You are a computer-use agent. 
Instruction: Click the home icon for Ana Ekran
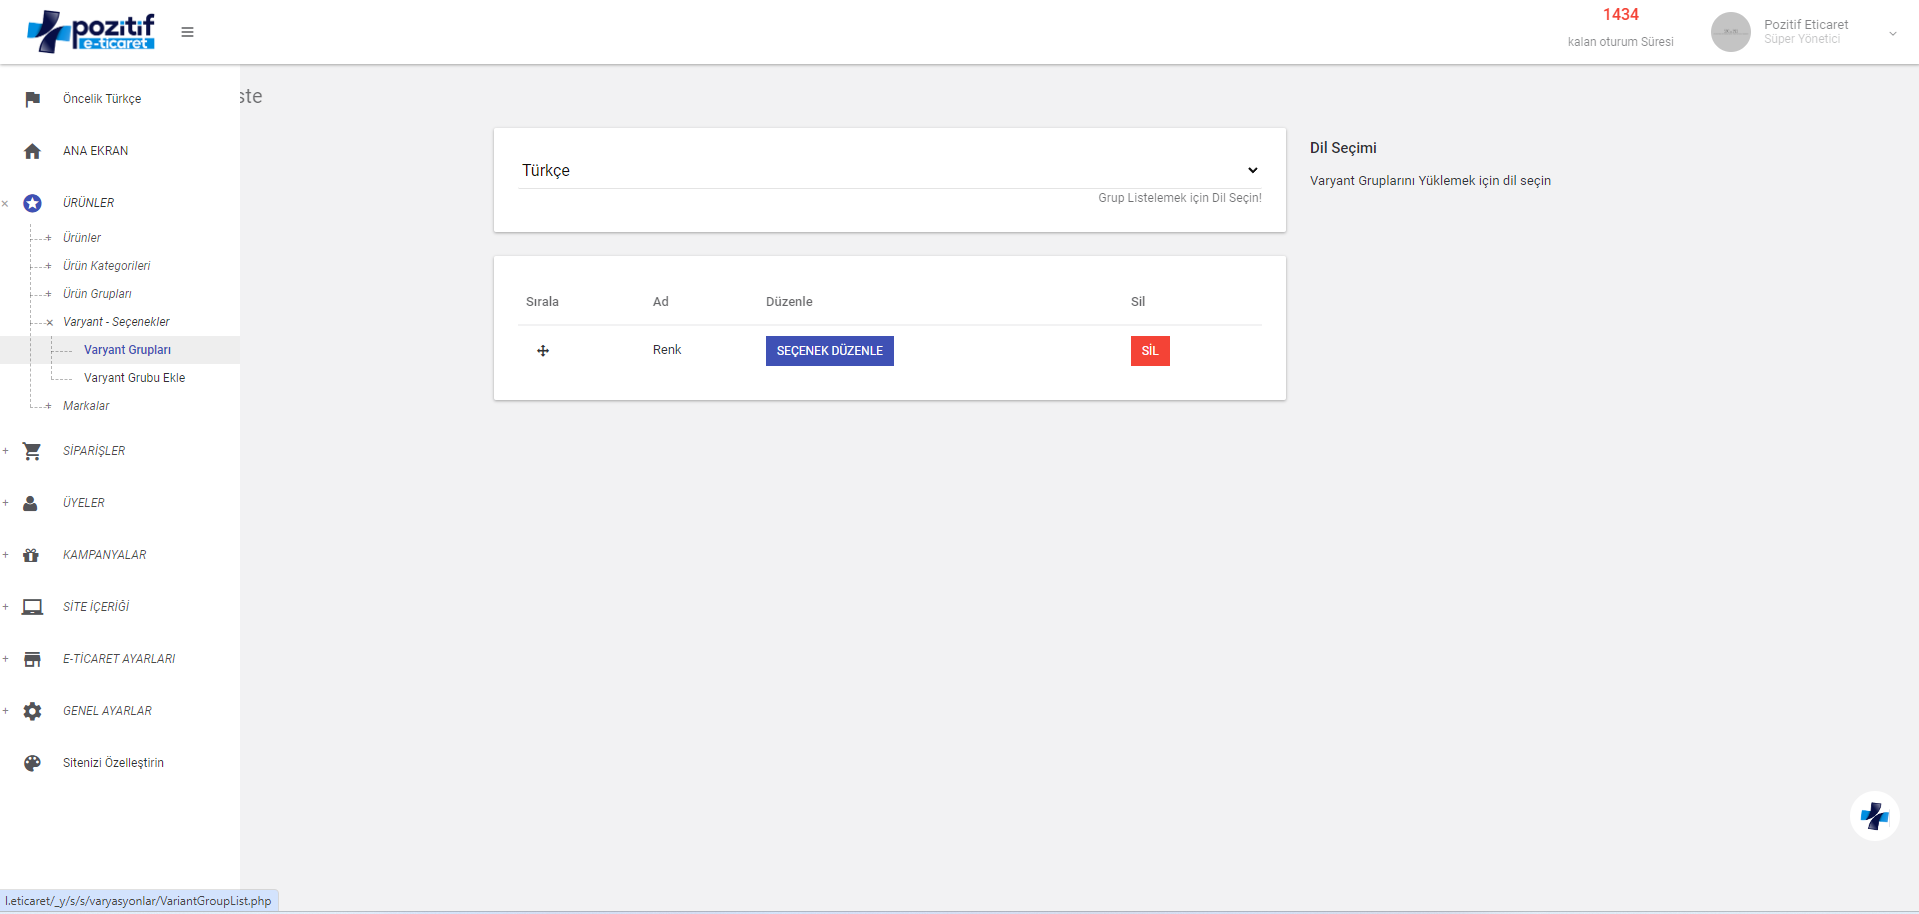(32, 151)
